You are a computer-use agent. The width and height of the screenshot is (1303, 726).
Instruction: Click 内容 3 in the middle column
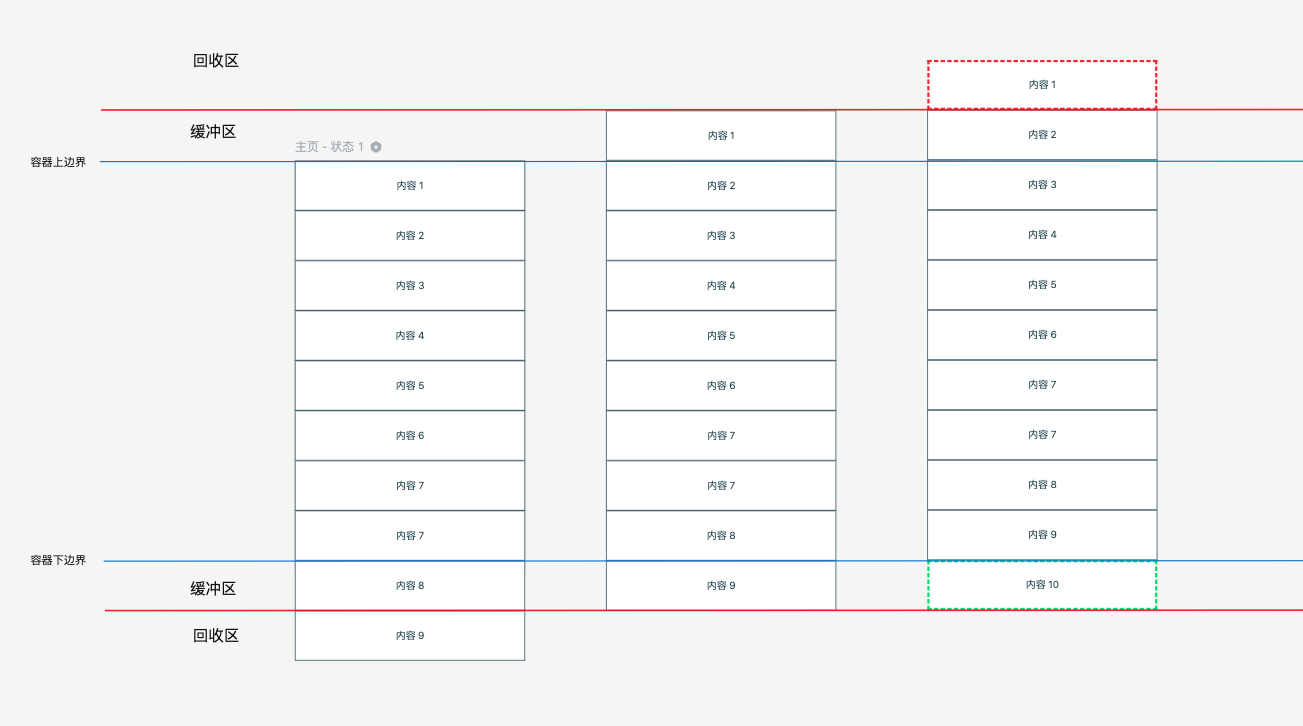coord(721,236)
